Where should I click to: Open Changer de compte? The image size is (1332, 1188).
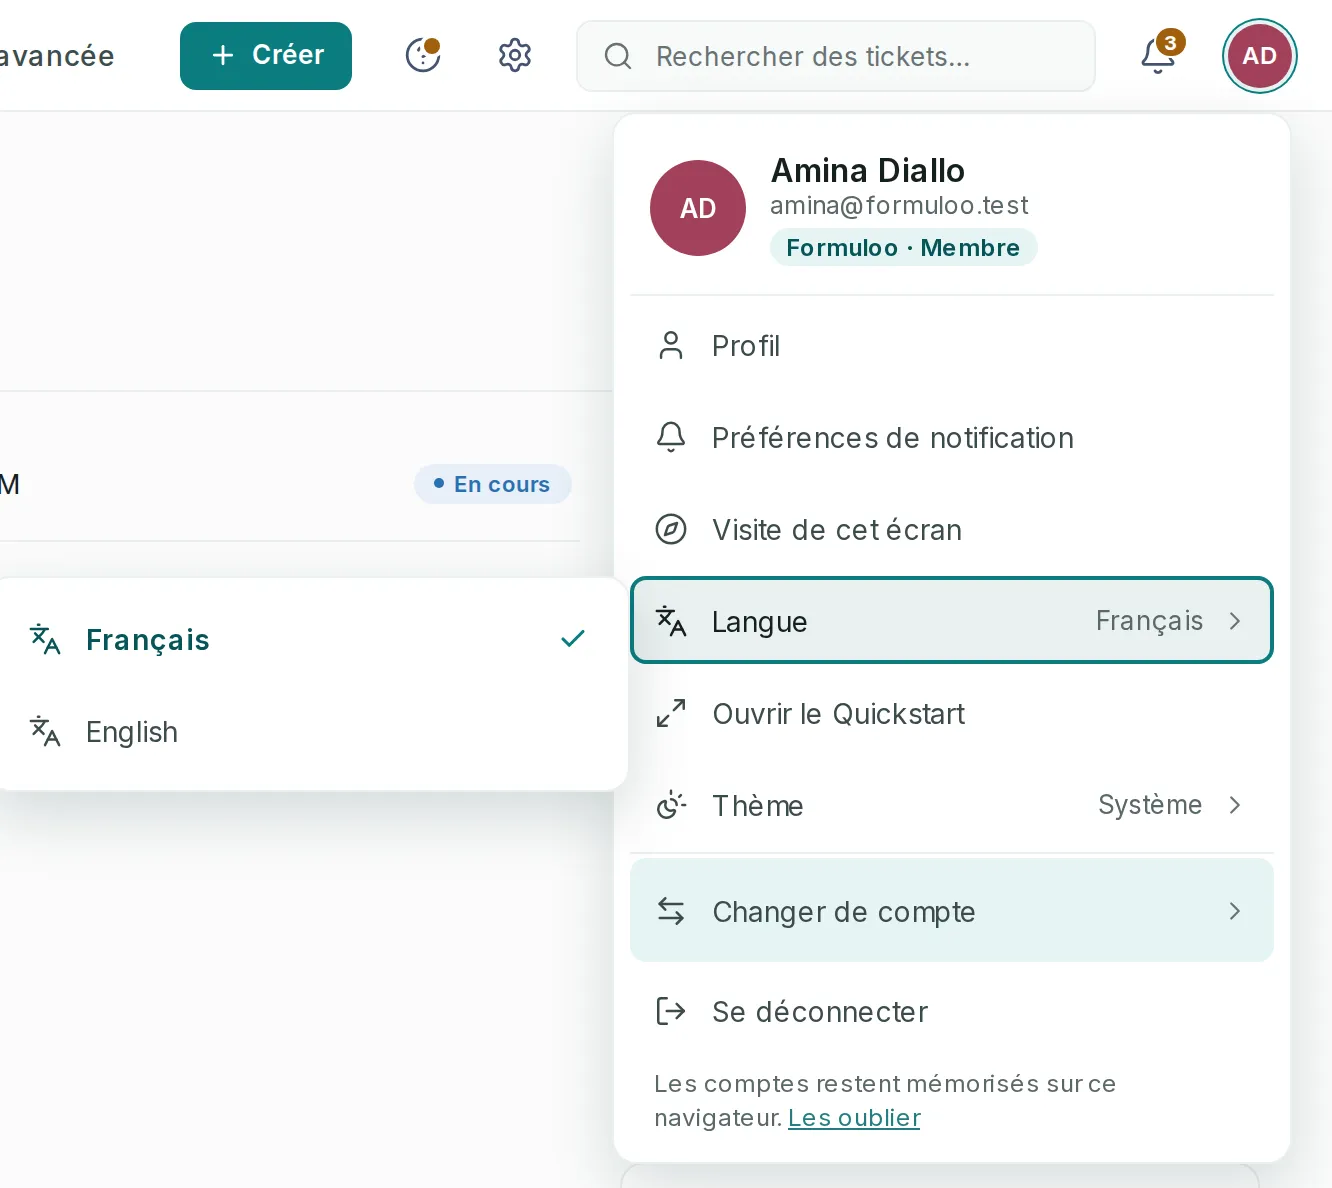(x=952, y=910)
